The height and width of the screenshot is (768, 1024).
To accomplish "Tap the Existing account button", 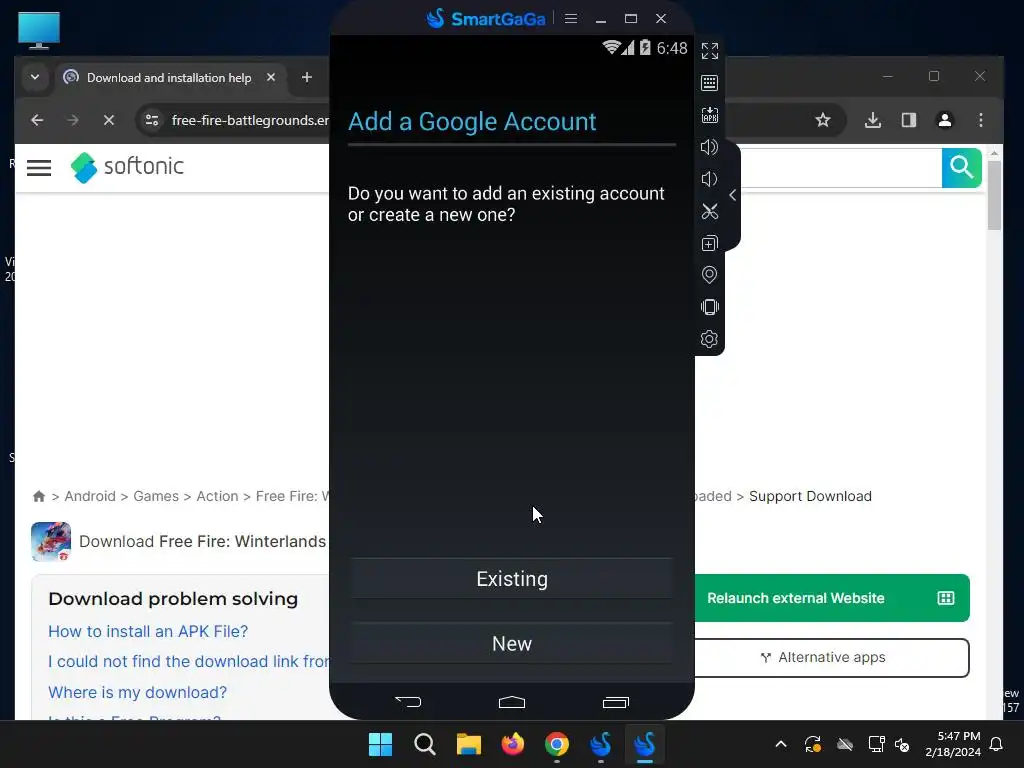I will coord(512,579).
